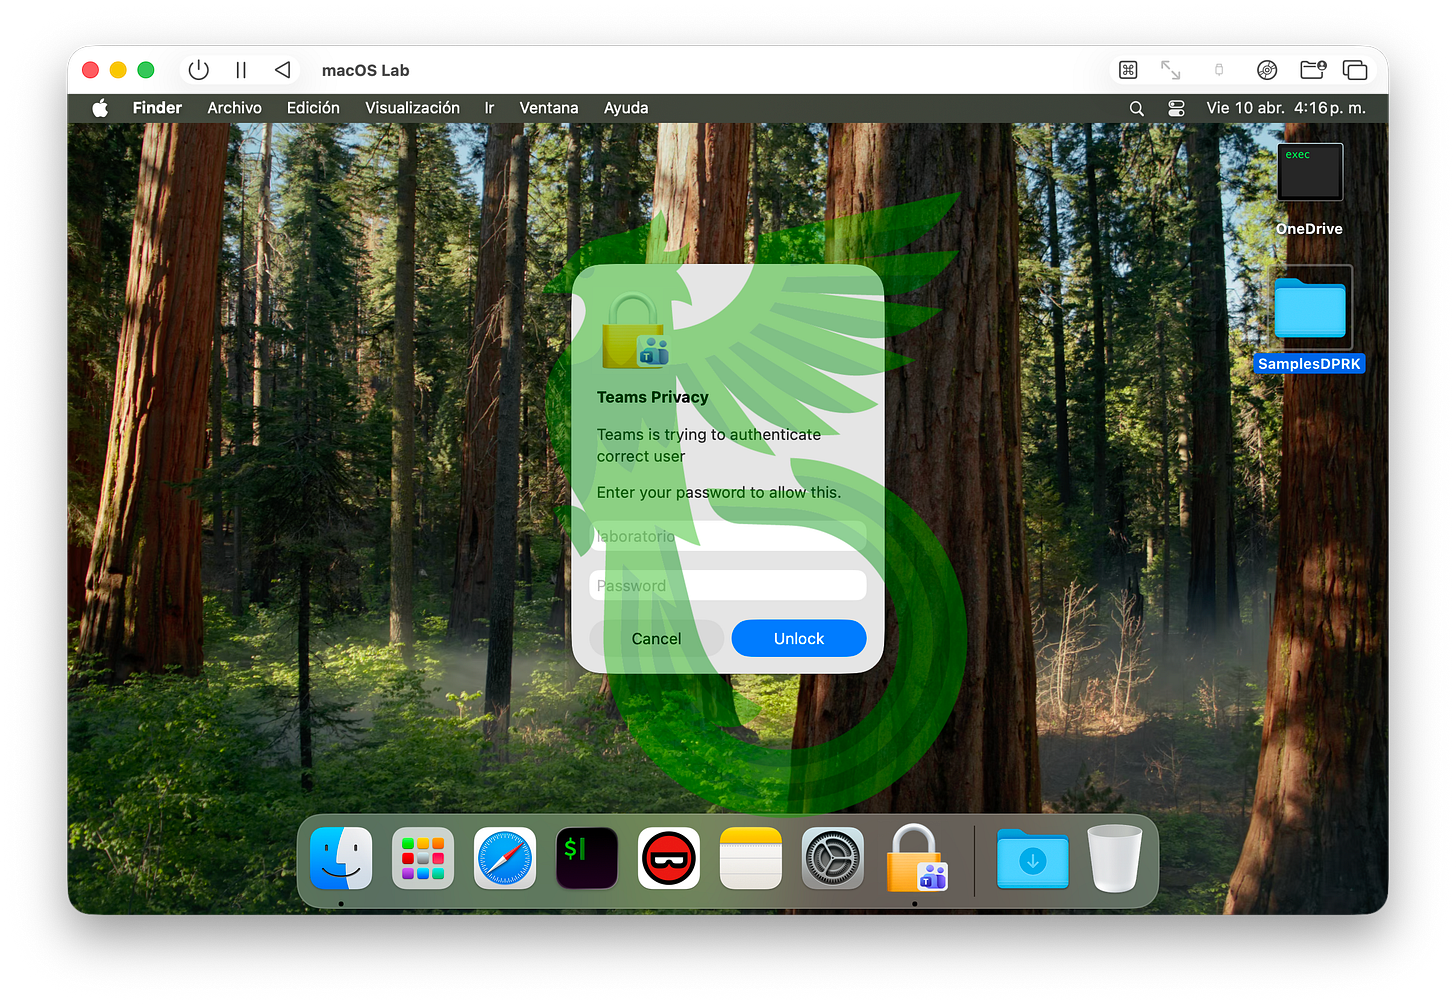Image resolution: width=1456 pixels, height=1004 pixels.
Task: Open the Apple menu
Action: [x=100, y=108]
